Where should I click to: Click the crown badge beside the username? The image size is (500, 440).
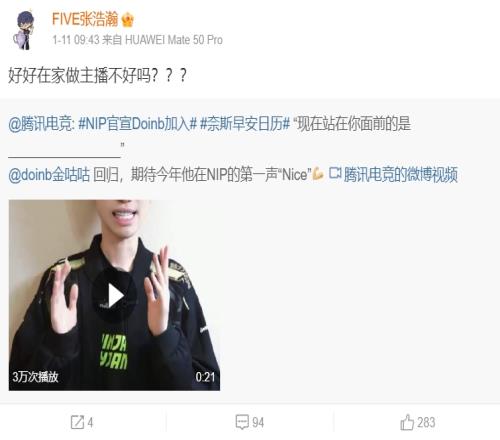click(127, 19)
